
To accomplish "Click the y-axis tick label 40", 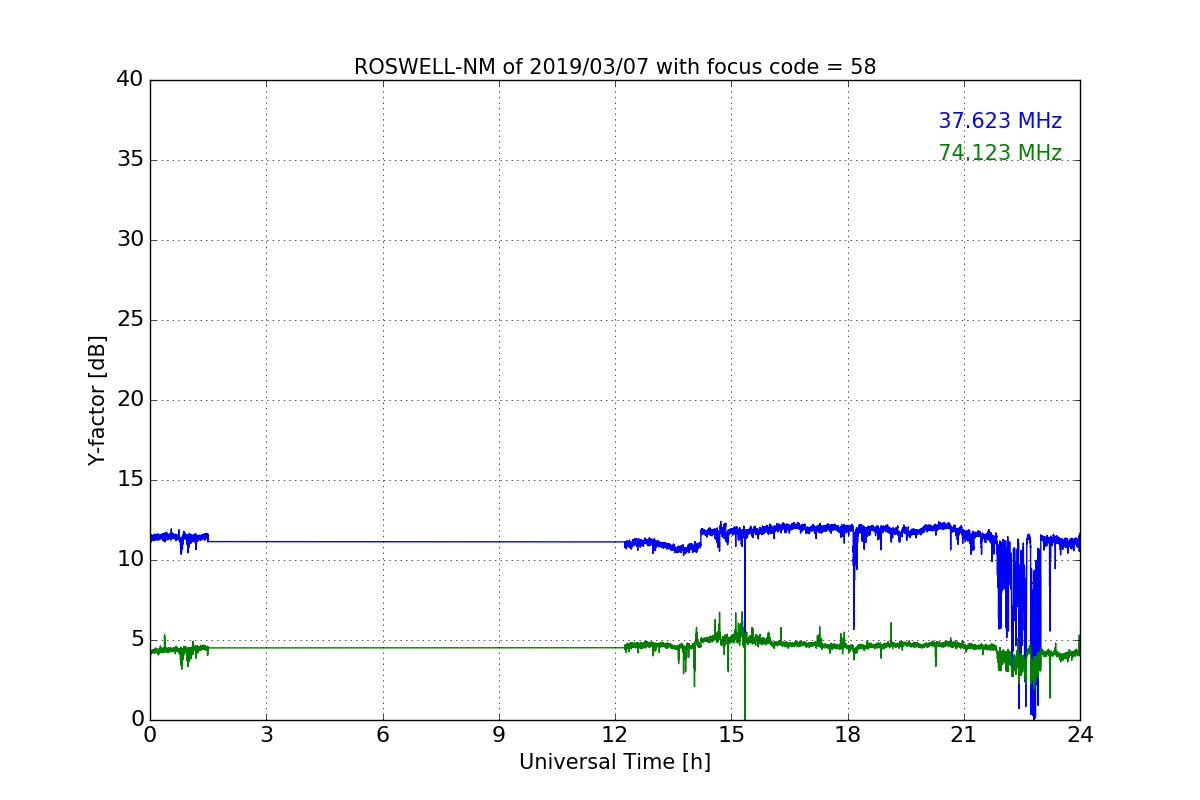I will [129, 80].
